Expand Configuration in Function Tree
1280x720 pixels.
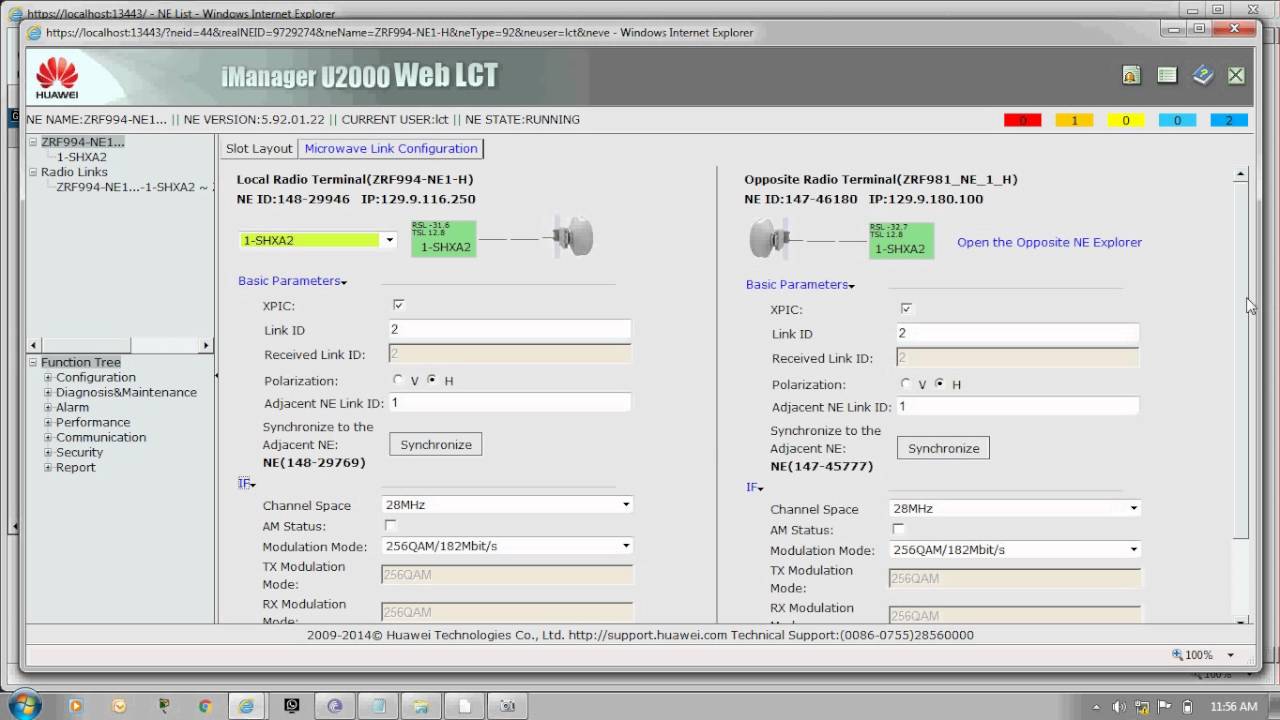[48, 378]
